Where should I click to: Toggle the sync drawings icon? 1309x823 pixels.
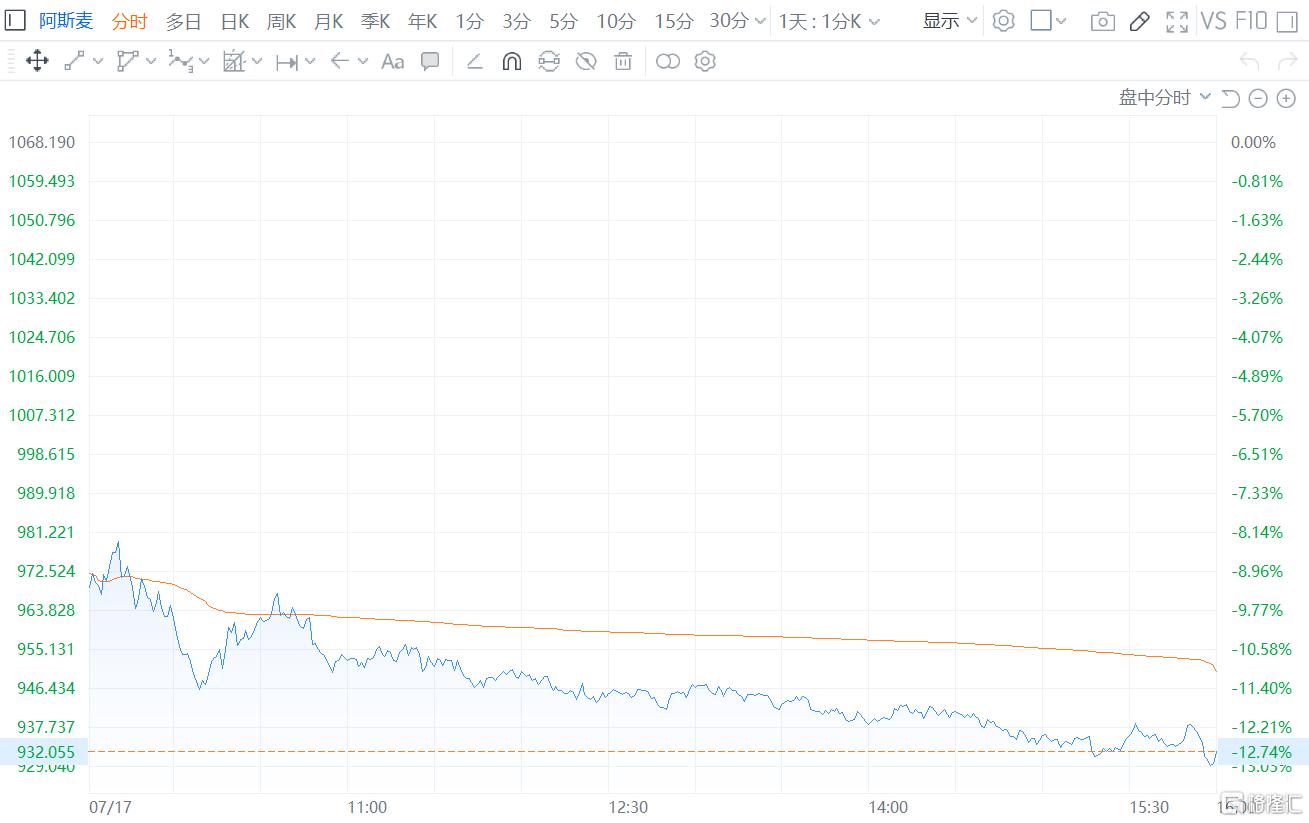[549, 62]
